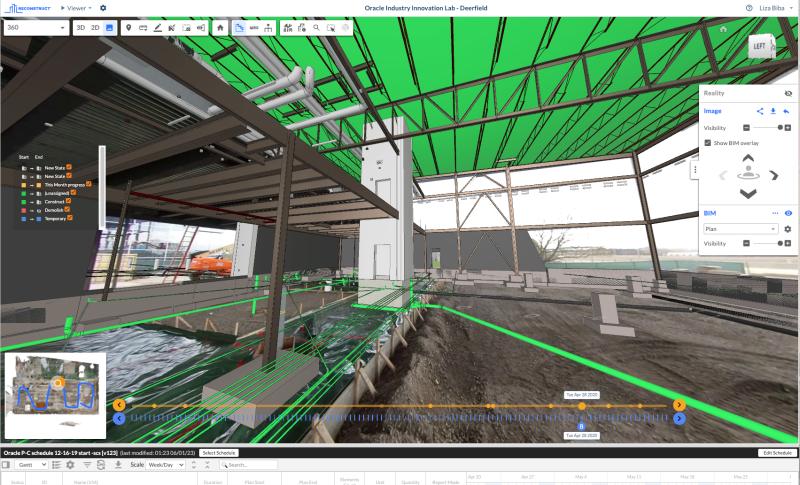Image resolution: width=800 pixels, height=485 pixels.
Task: Toggle the Construct legend checkbox
Action: coord(69,201)
